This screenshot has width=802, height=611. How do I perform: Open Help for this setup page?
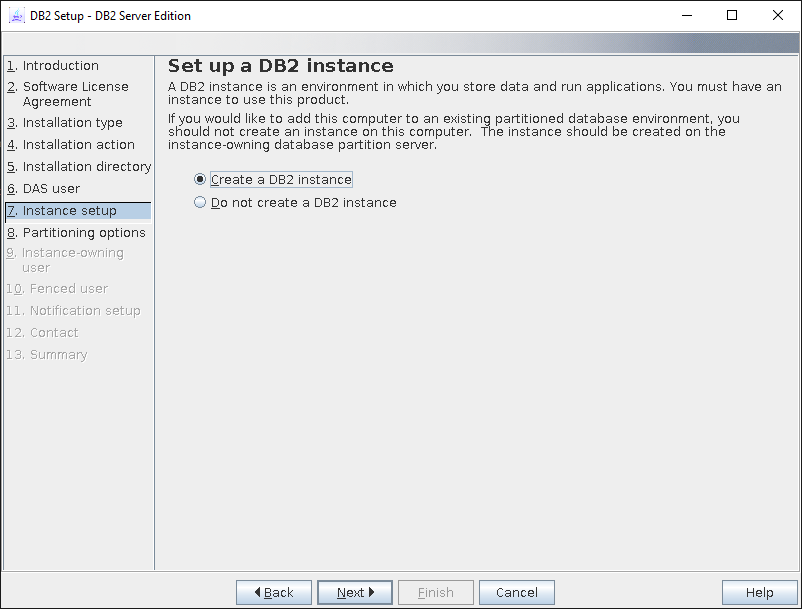click(x=759, y=593)
